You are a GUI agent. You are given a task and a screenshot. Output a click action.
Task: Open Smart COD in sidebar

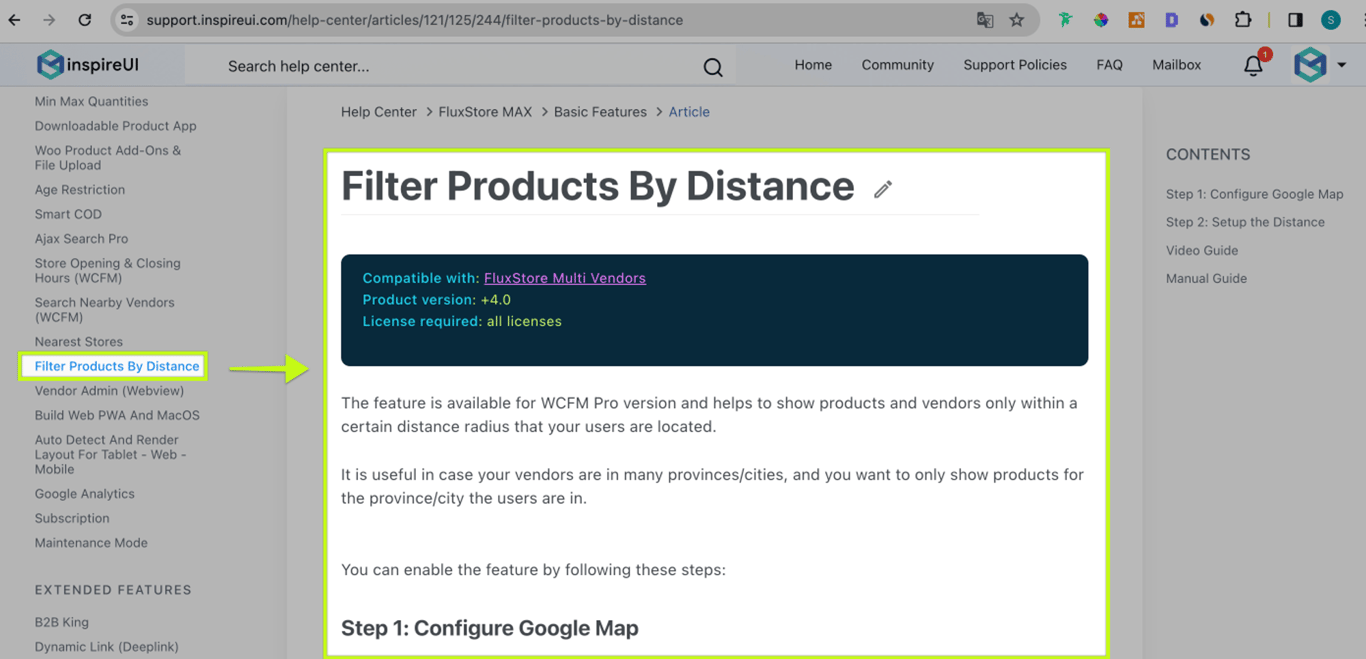(68, 214)
